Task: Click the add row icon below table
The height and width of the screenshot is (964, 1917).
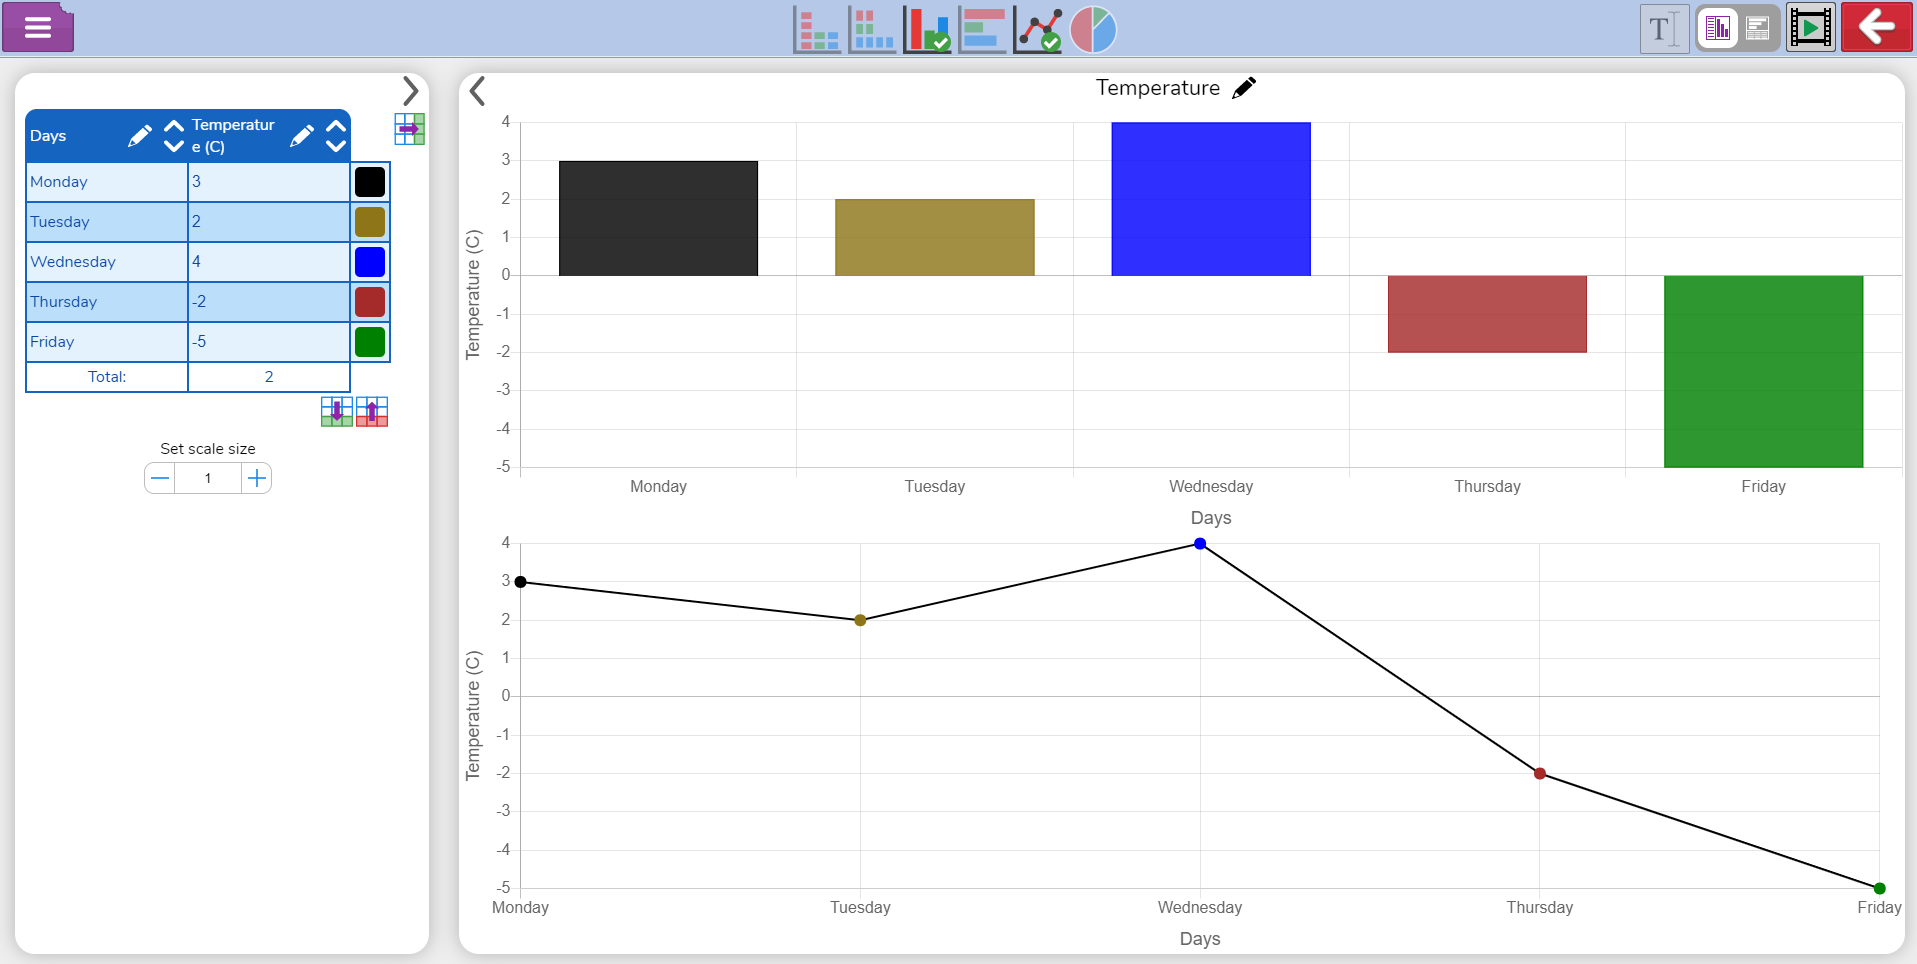Action: [337, 412]
